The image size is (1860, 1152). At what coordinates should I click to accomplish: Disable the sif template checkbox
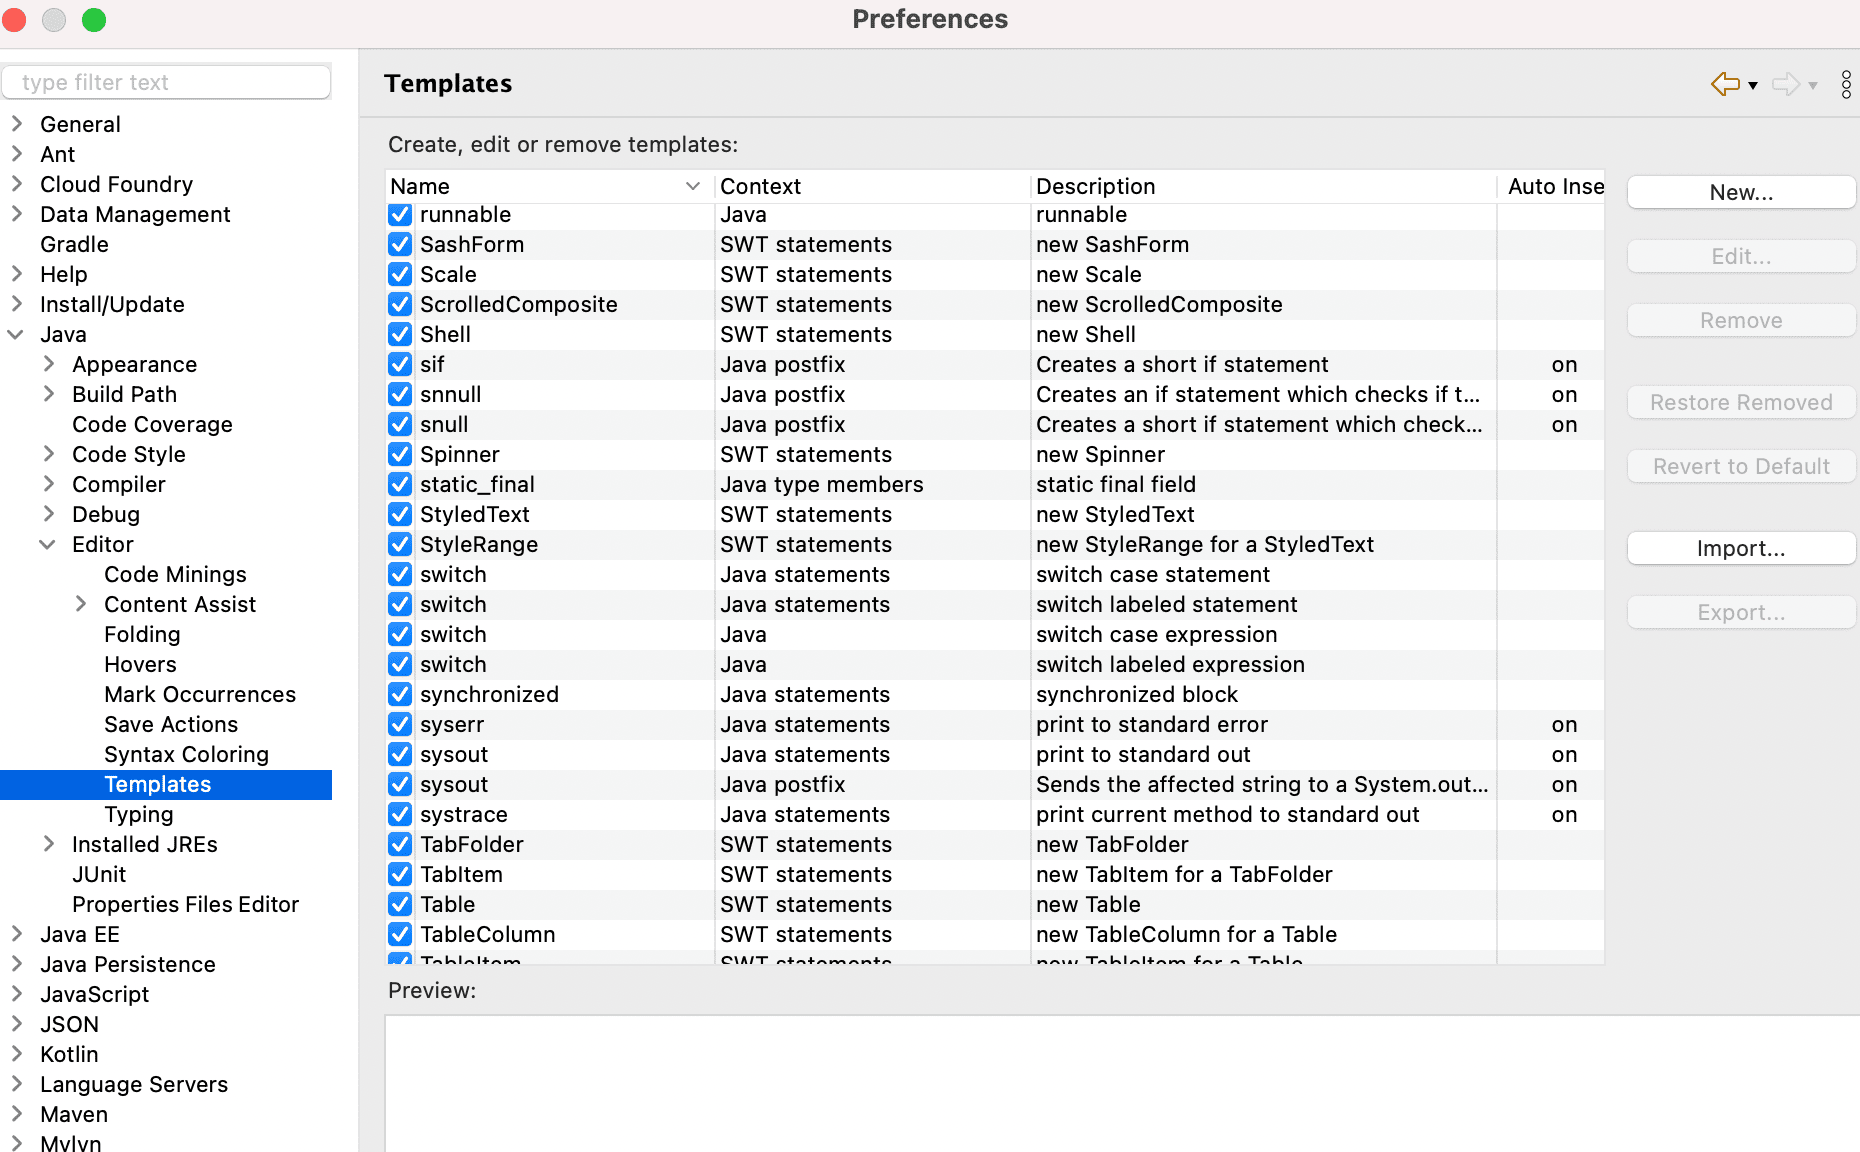pos(400,365)
